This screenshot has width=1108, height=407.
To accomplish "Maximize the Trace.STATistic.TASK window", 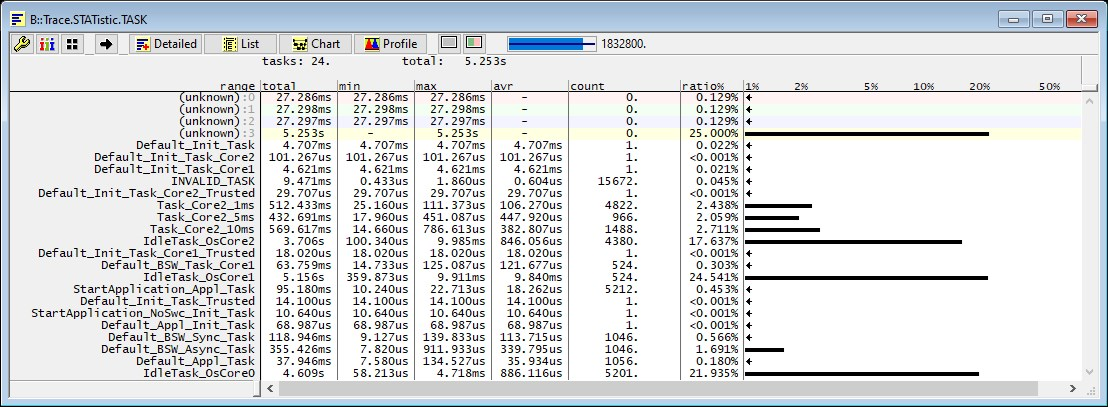I will [1047, 17].
